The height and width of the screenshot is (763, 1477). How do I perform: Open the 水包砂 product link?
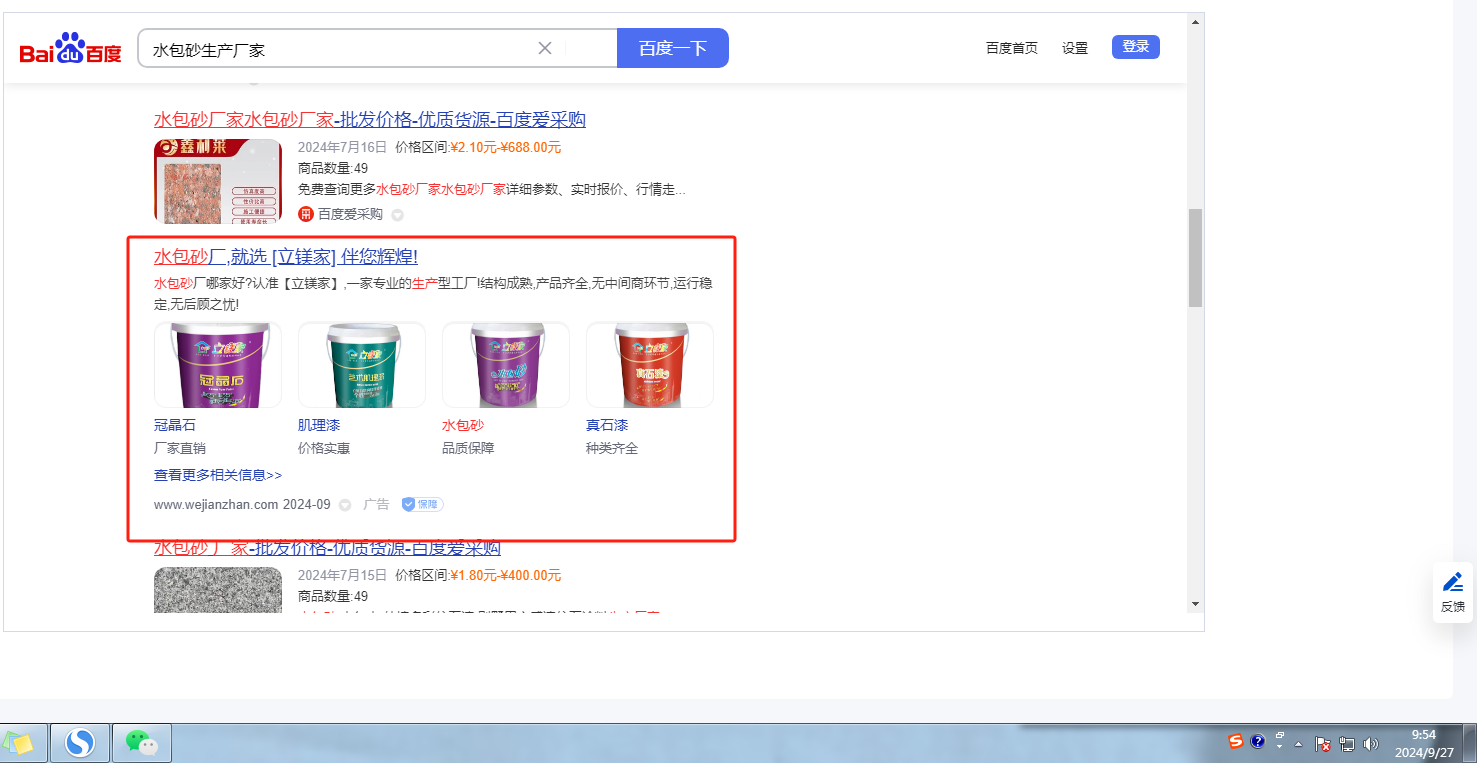(463, 426)
